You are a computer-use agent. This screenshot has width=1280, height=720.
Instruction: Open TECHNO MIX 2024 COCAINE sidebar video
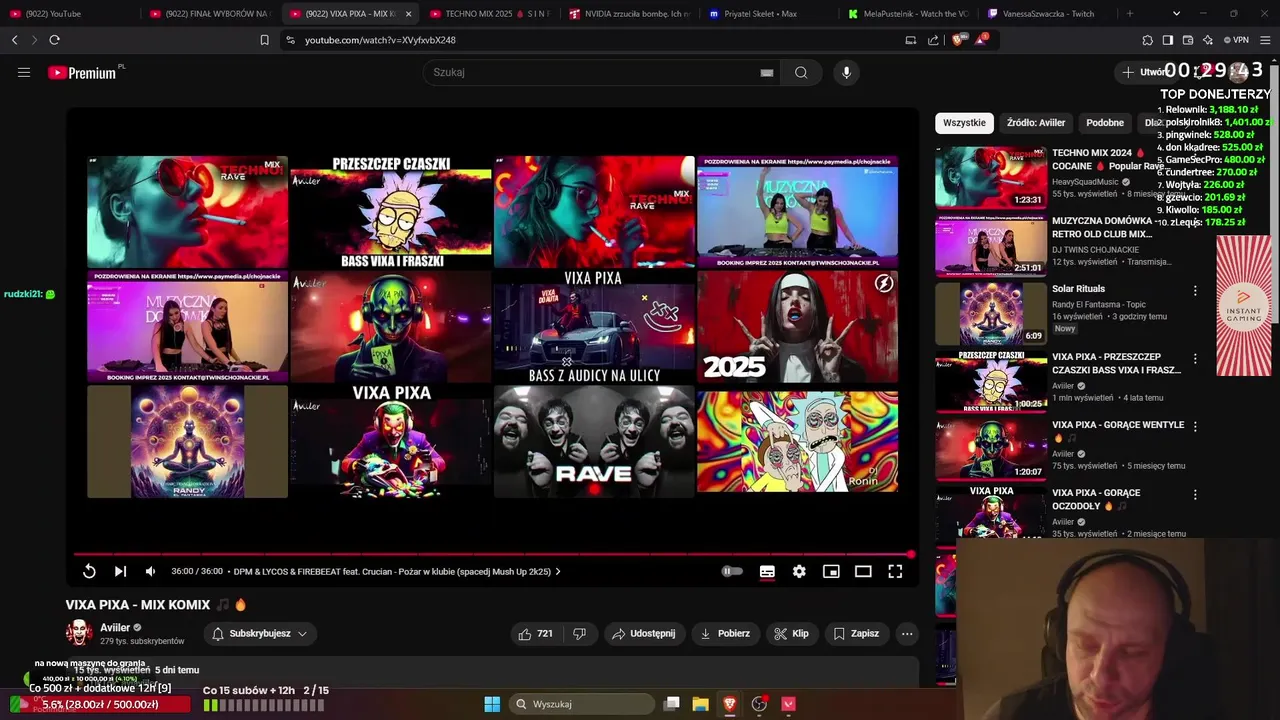tap(991, 177)
